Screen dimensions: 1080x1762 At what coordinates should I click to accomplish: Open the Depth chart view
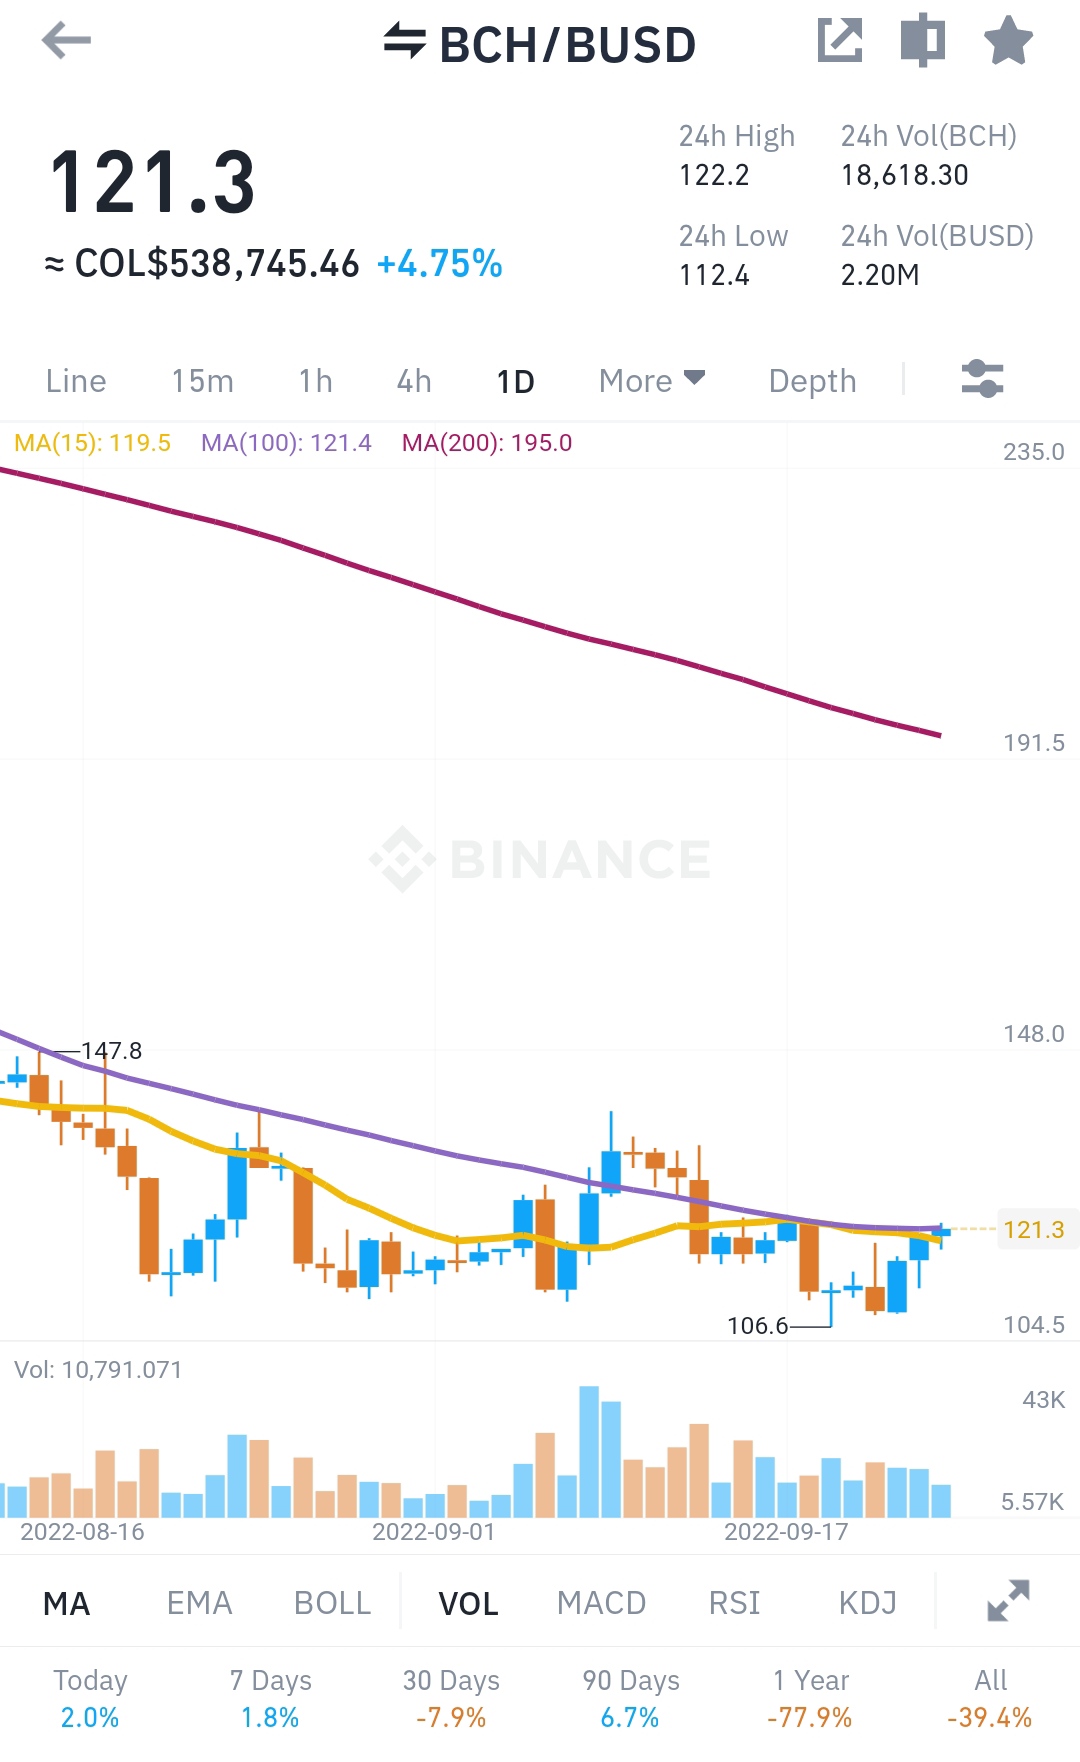(x=812, y=381)
